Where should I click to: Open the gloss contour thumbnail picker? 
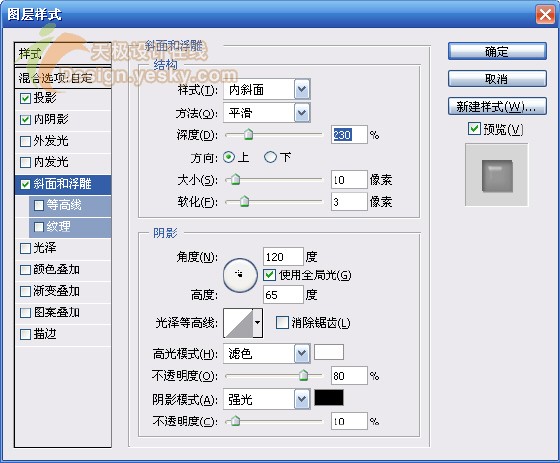[x=243, y=323]
